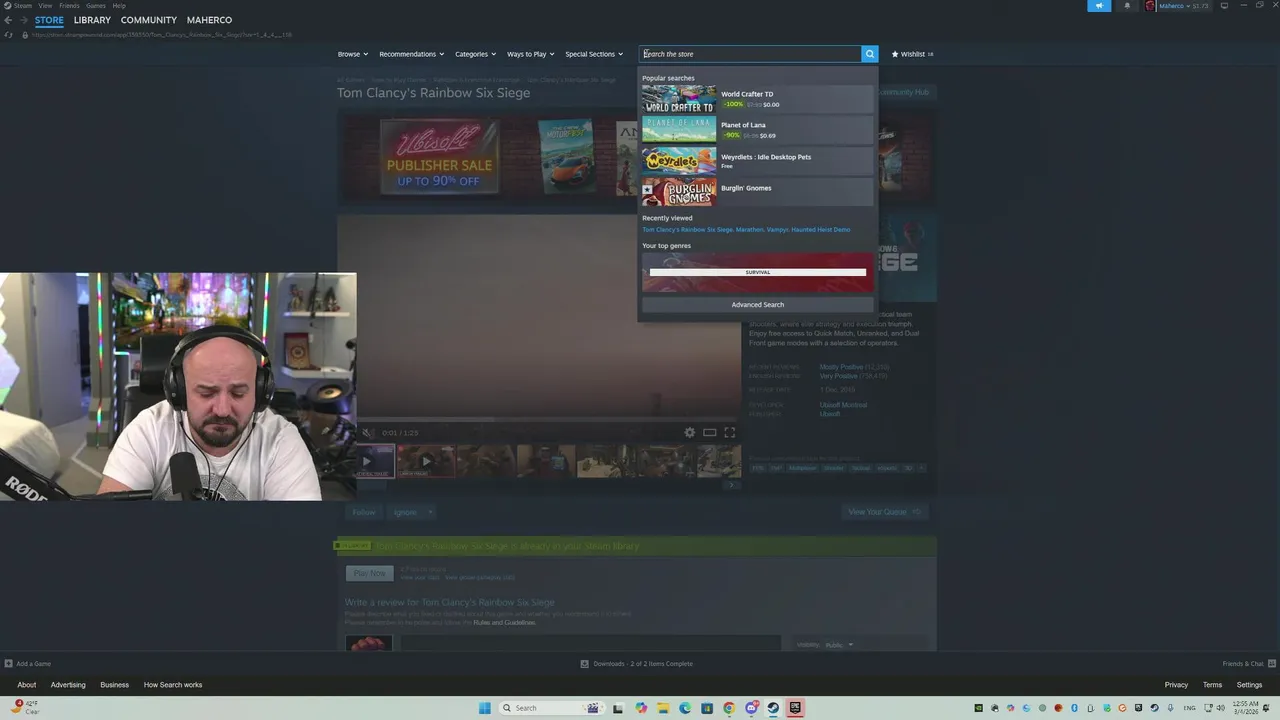Open the Friends menu

click(69, 6)
